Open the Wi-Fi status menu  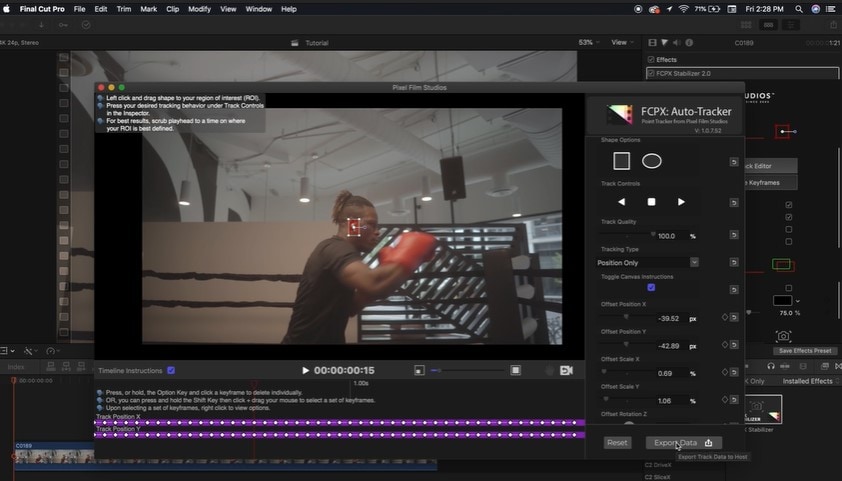684,9
